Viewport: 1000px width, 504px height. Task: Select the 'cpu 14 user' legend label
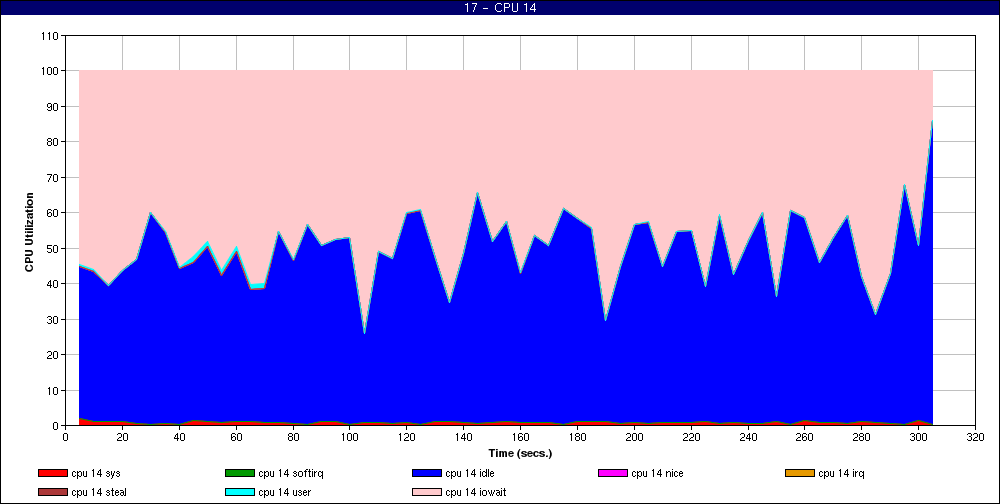point(284,493)
